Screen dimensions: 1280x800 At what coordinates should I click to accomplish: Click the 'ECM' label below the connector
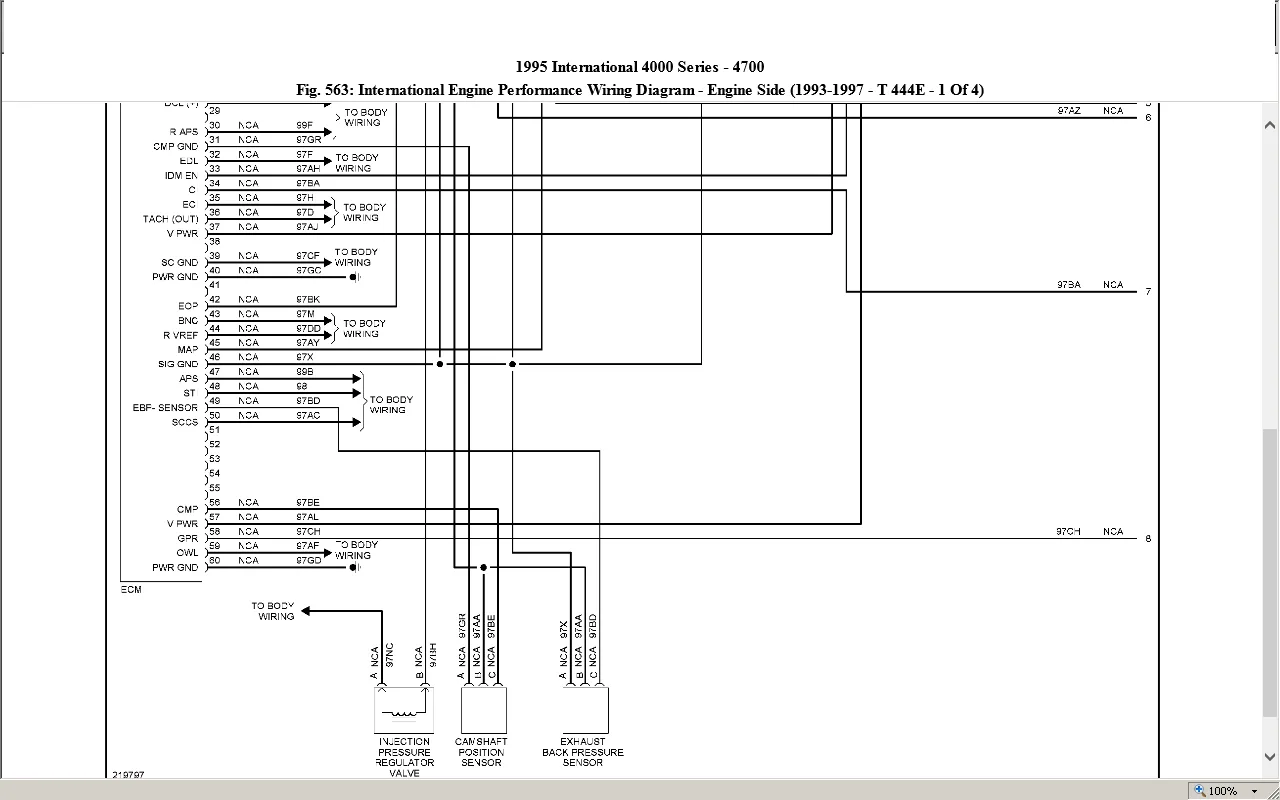[131, 590]
